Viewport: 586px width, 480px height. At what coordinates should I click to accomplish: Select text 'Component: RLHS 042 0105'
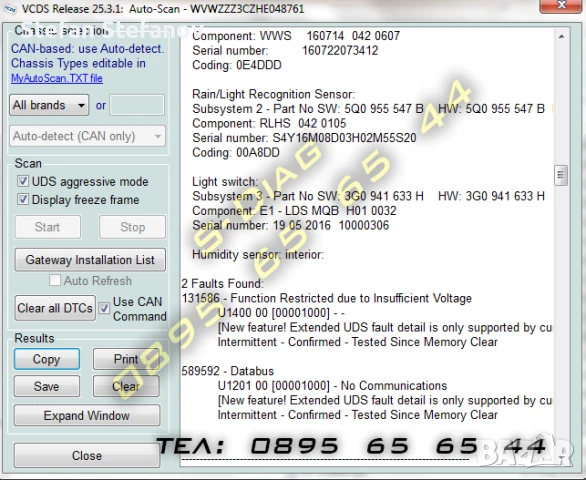(x=269, y=123)
